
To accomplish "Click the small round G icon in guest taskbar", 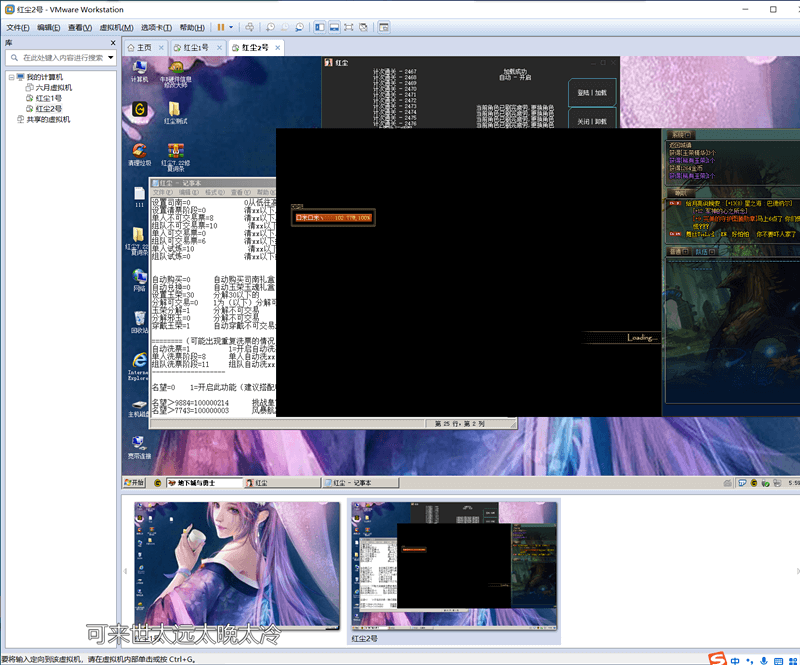I will point(157,482).
